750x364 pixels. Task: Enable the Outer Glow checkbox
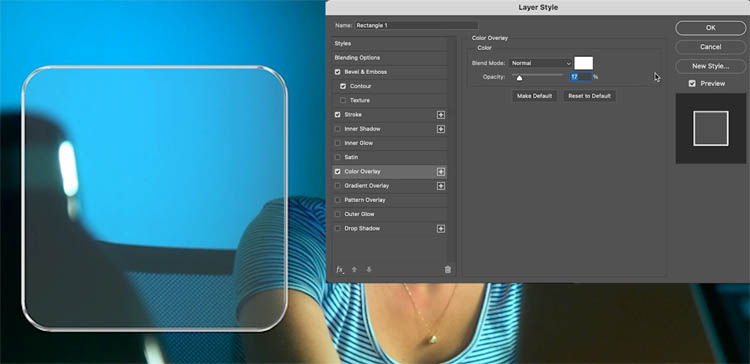338,214
